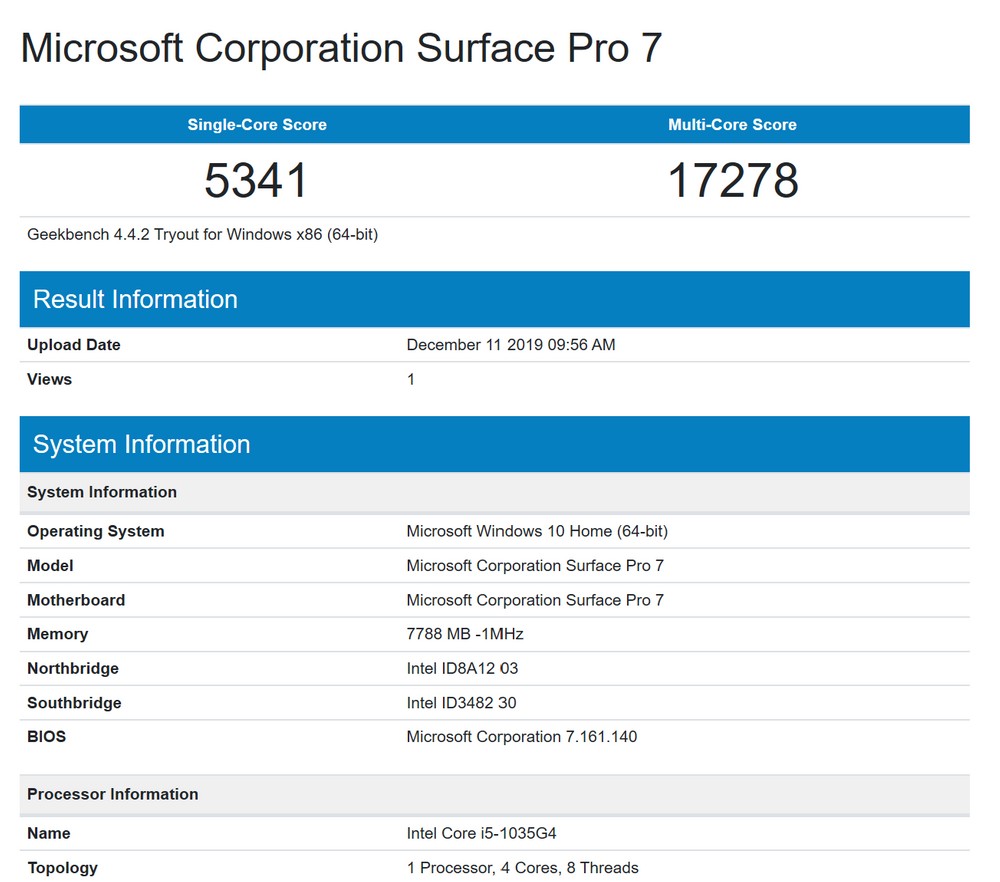Click the Result Information section header

pos(135,299)
